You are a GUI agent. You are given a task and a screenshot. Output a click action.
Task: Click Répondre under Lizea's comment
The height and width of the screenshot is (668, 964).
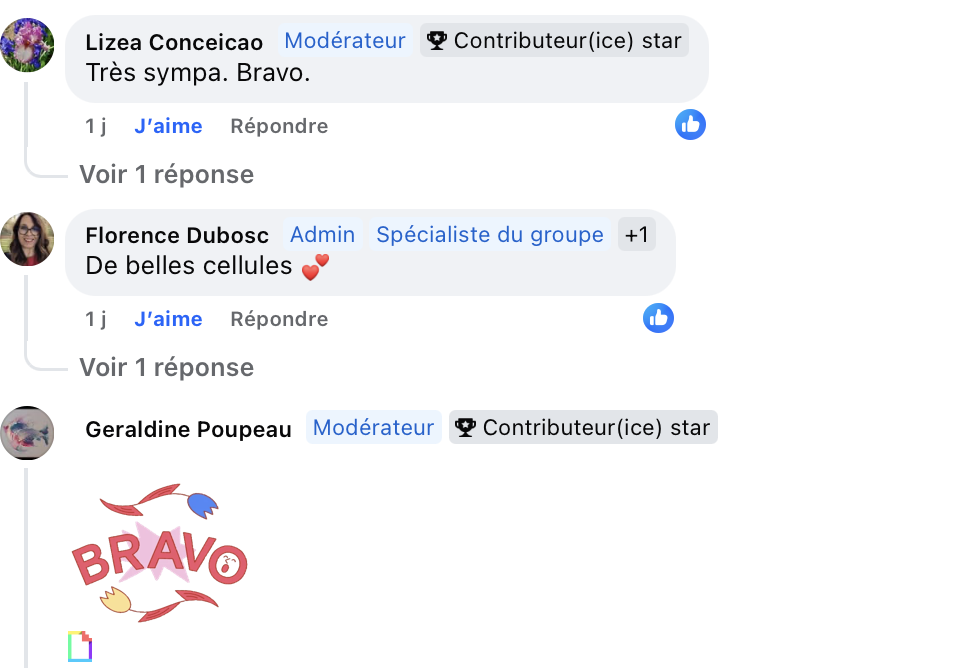click(x=279, y=126)
